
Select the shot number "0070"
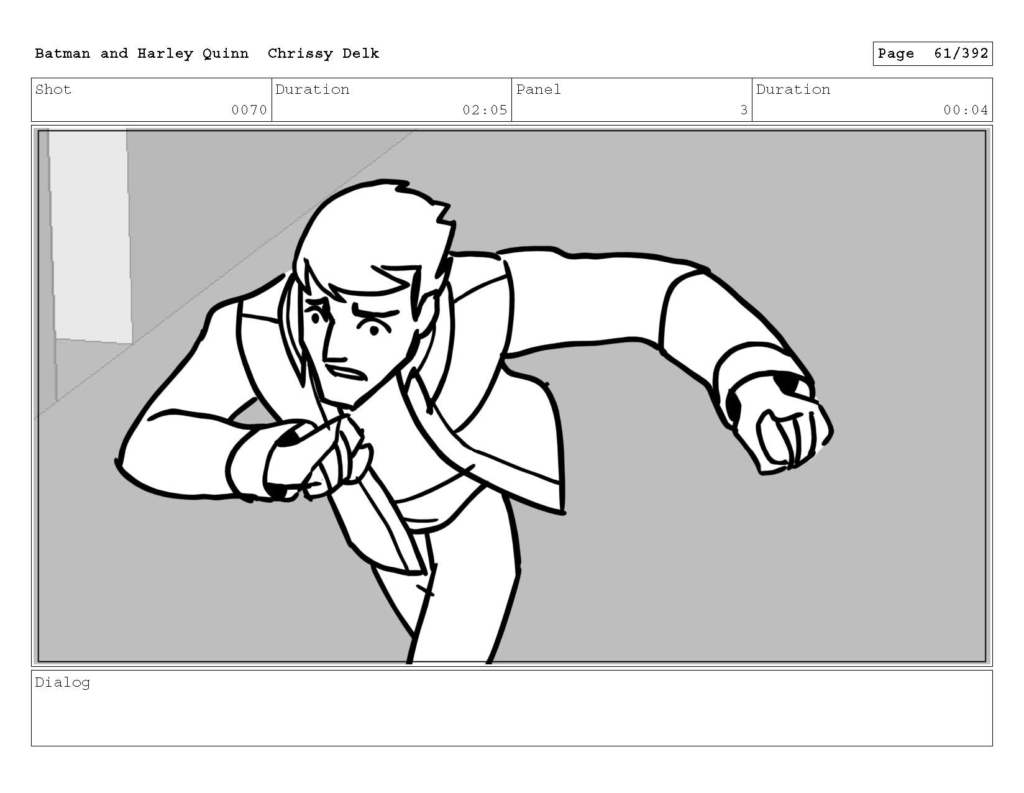tap(249, 110)
